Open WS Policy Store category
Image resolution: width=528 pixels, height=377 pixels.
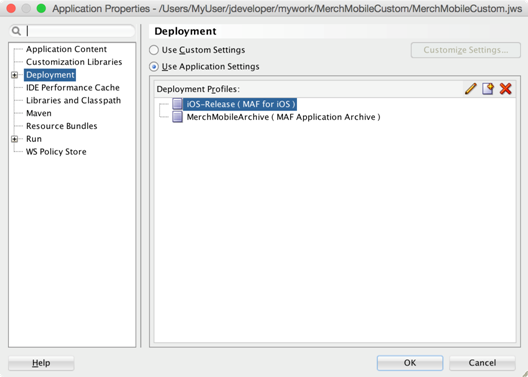tap(56, 151)
